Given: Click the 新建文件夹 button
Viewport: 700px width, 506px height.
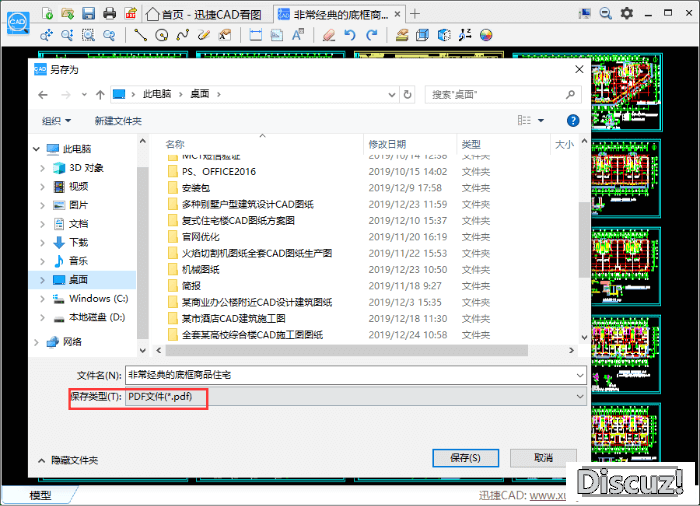Looking at the screenshot, I should (118, 120).
